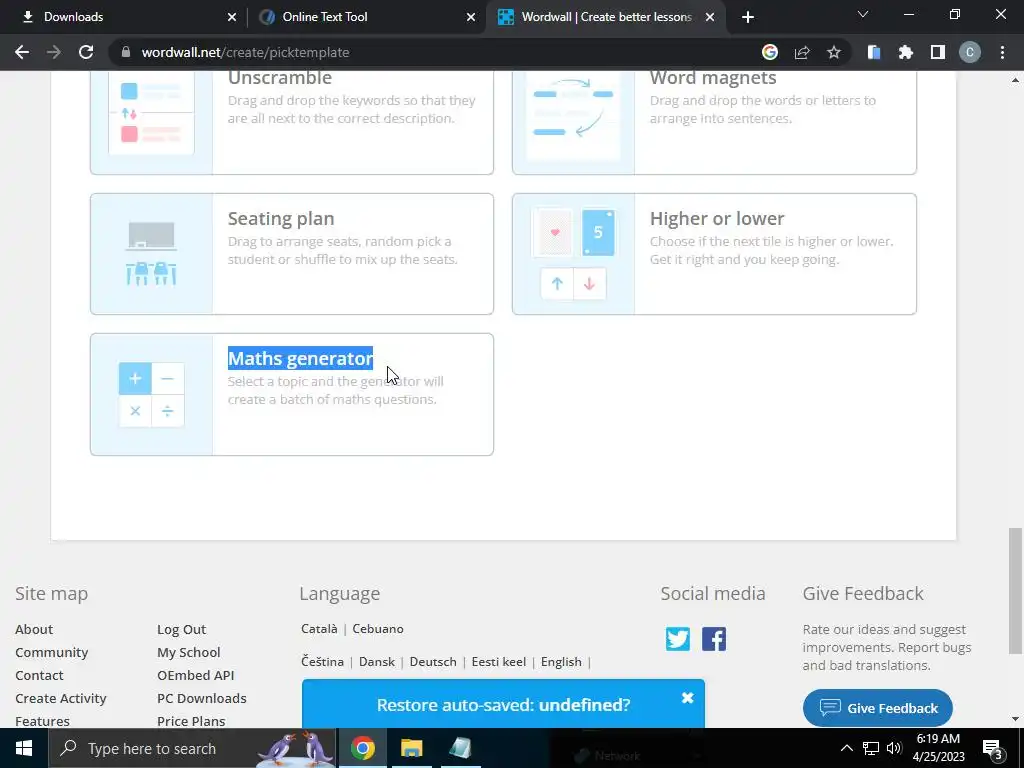Click the volume speaker tray icon
The width and height of the screenshot is (1024, 768).
(894, 748)
